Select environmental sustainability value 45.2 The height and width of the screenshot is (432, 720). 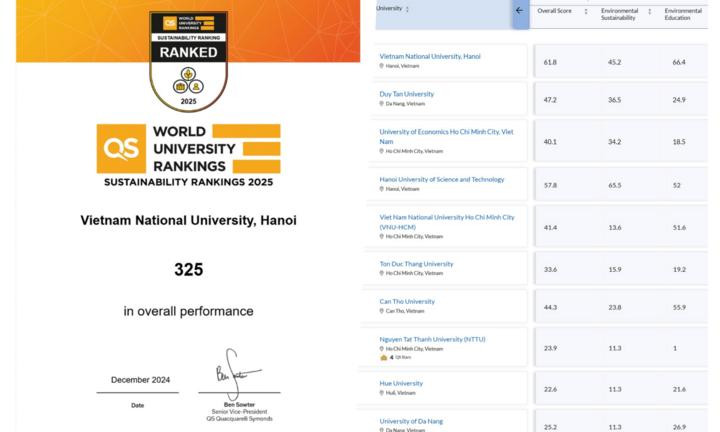tap(614, 62)
